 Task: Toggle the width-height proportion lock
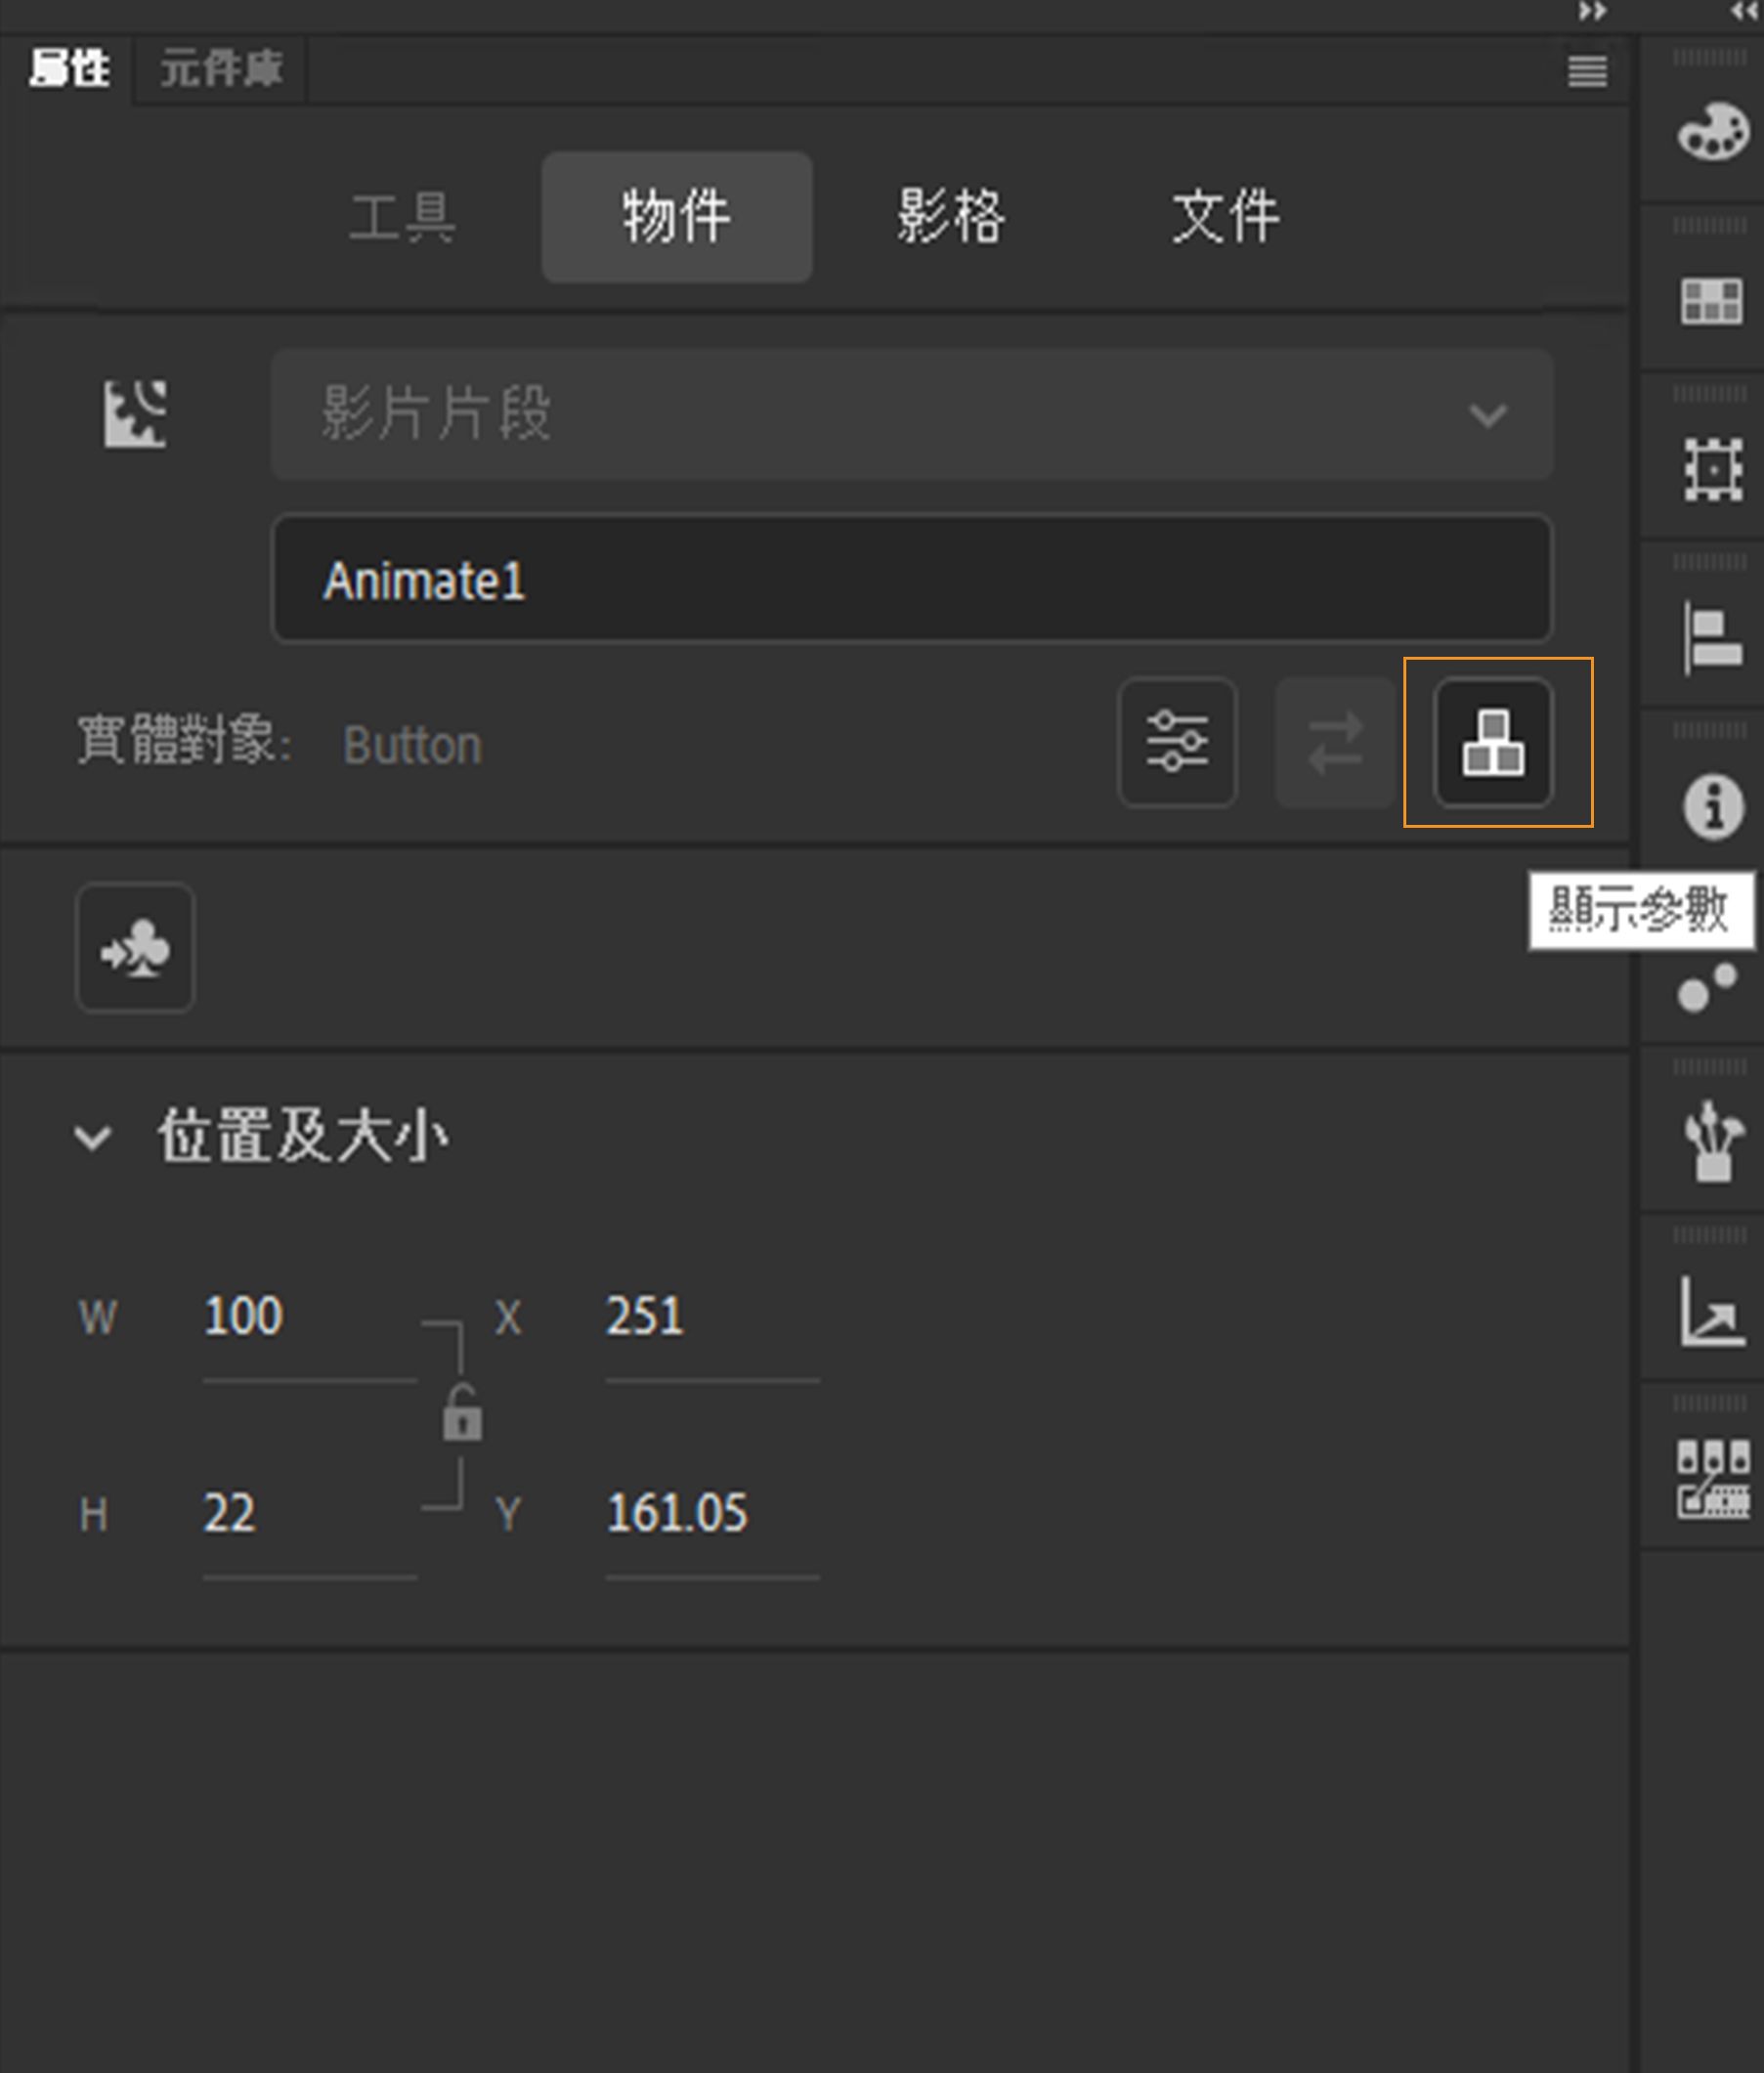click(462, 1413)
